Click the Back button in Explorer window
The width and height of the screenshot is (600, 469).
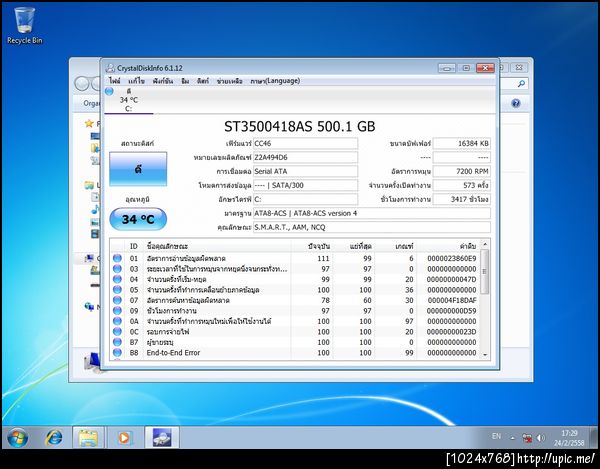pos(82,83)
